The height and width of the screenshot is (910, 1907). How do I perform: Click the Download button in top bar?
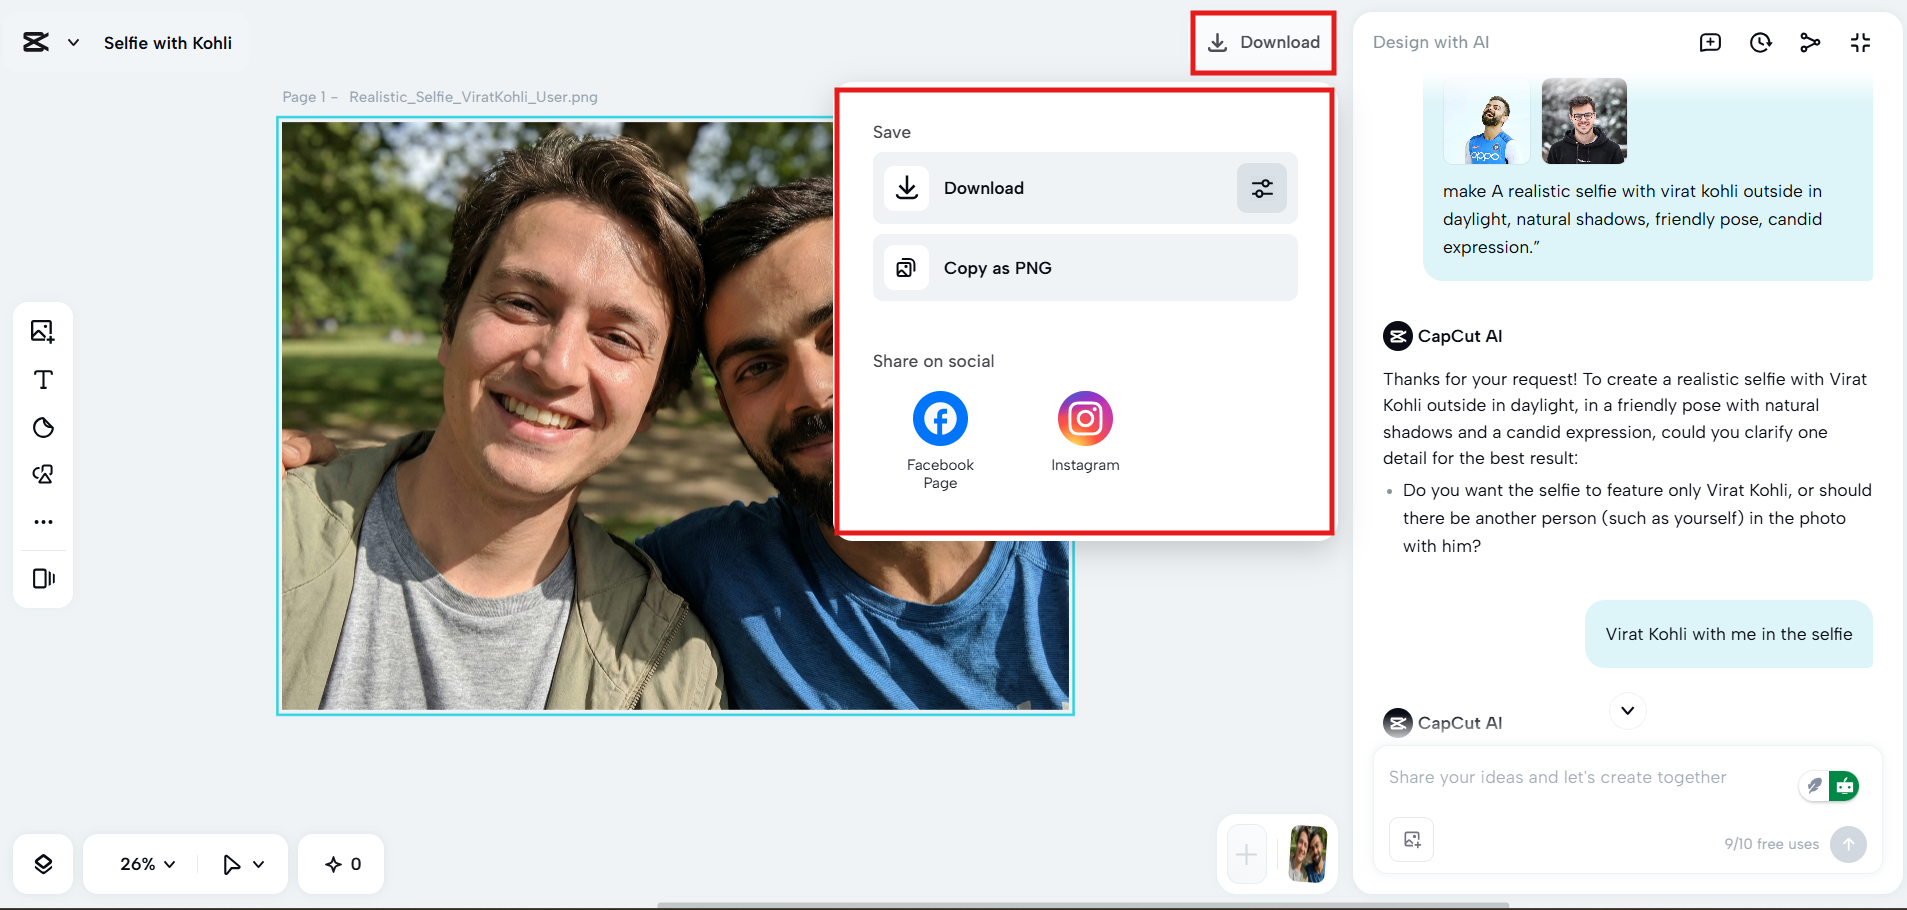(x=1263, y=43)
